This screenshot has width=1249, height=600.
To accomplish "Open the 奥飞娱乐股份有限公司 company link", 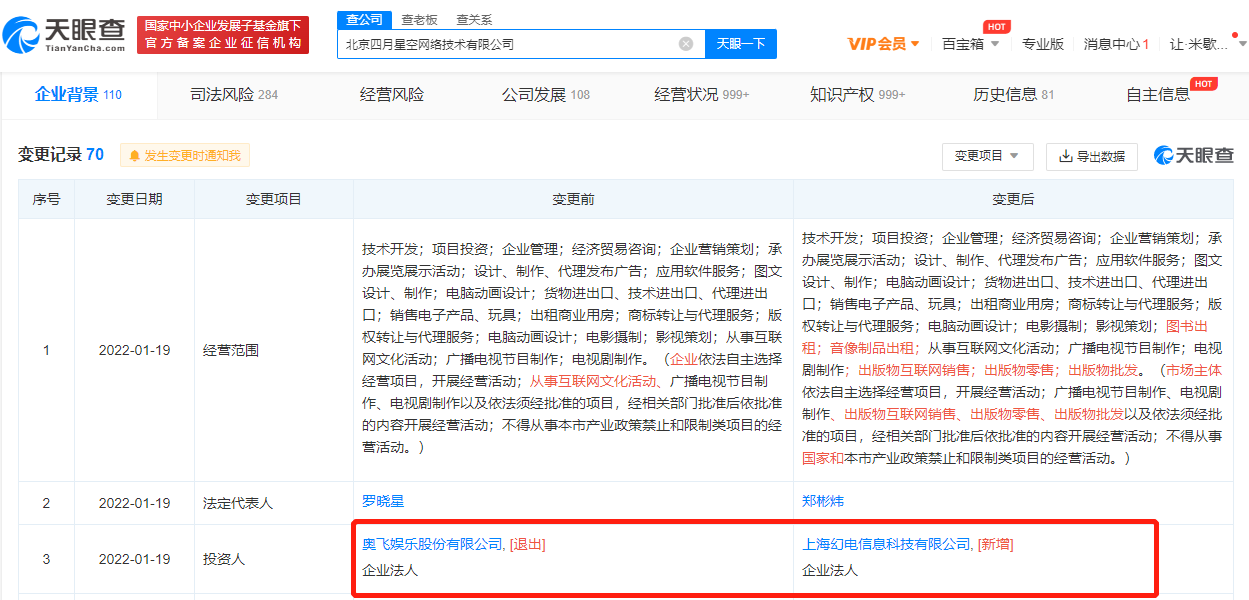I will tap(432, 544).
